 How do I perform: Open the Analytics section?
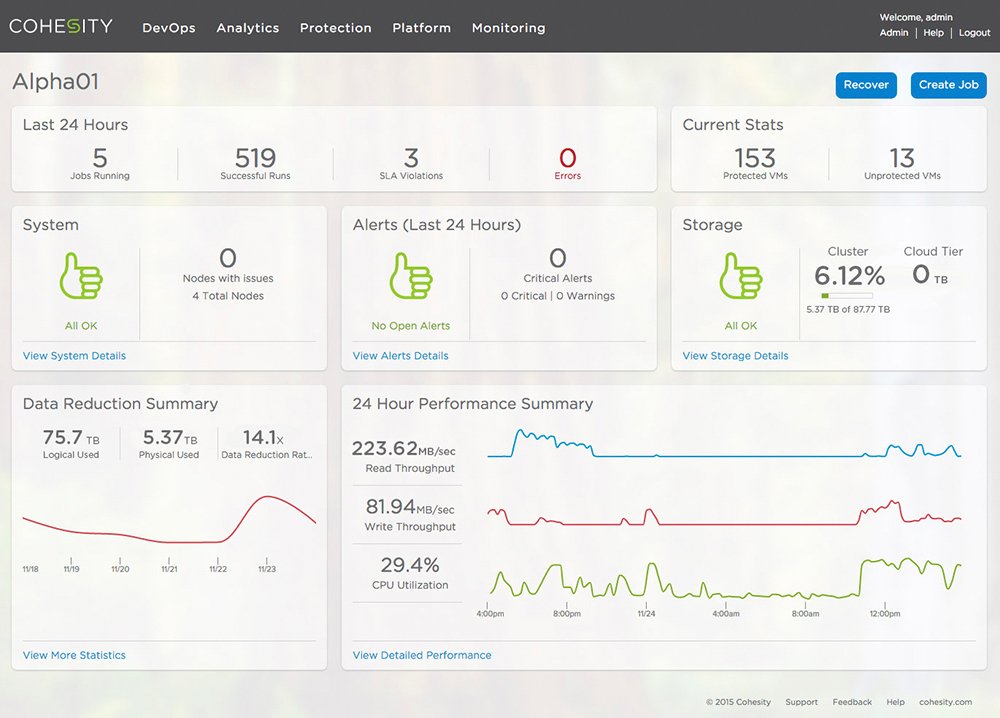point(247,28)
